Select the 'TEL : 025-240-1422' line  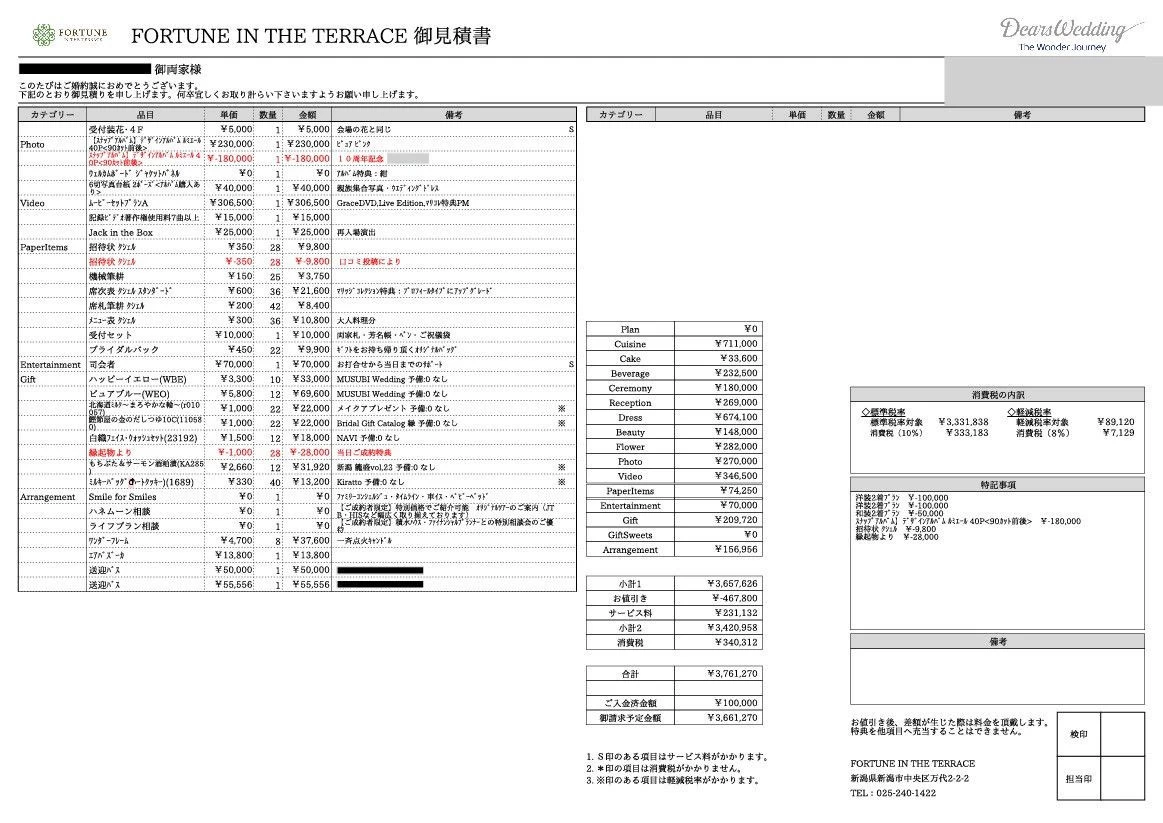(893, 793)
